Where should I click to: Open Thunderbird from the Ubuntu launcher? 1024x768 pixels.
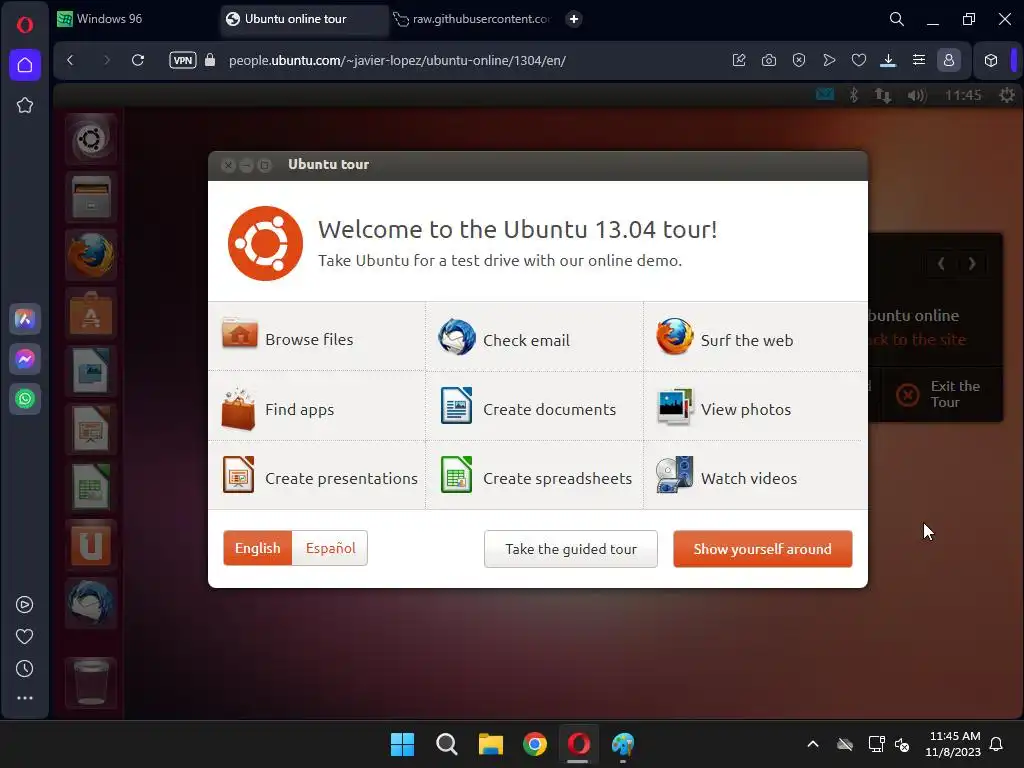pyautogui.click(x=91, y=602)
